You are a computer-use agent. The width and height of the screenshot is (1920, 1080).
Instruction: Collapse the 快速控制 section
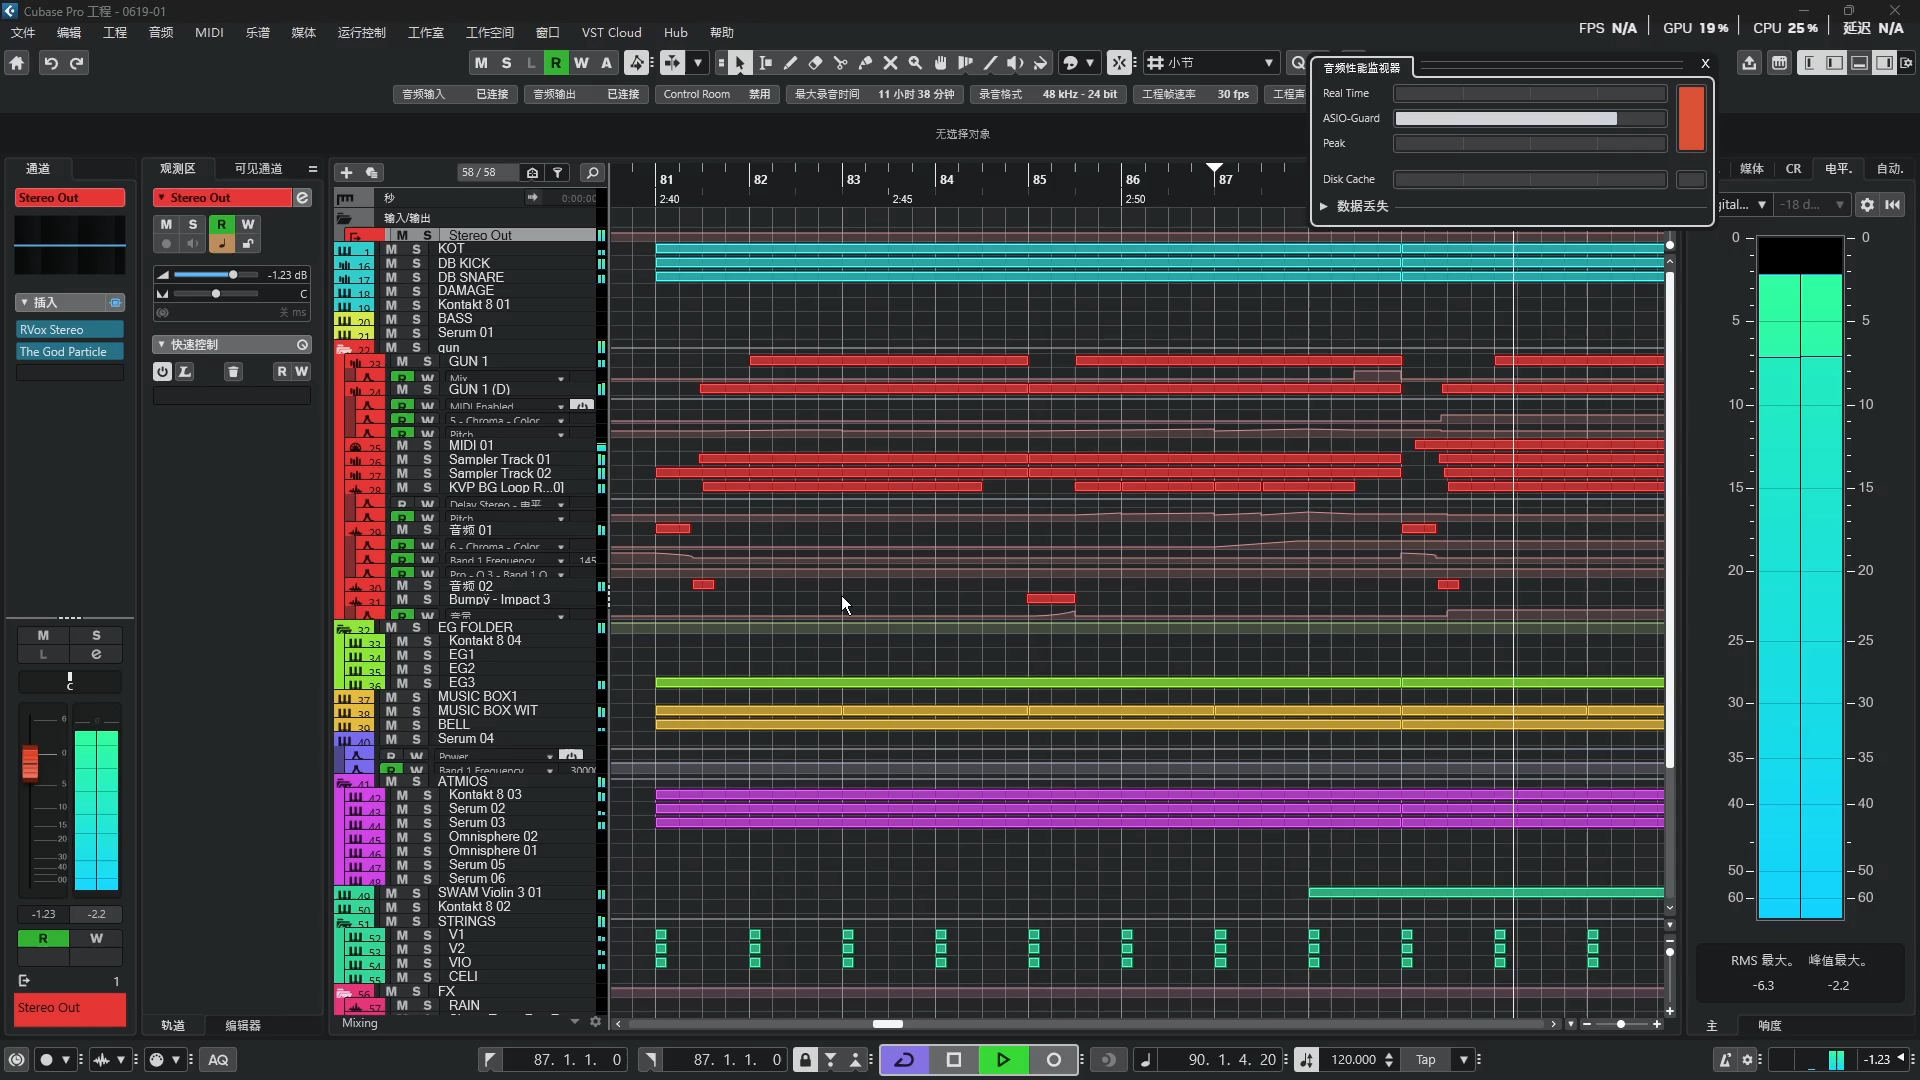(161, 344)
